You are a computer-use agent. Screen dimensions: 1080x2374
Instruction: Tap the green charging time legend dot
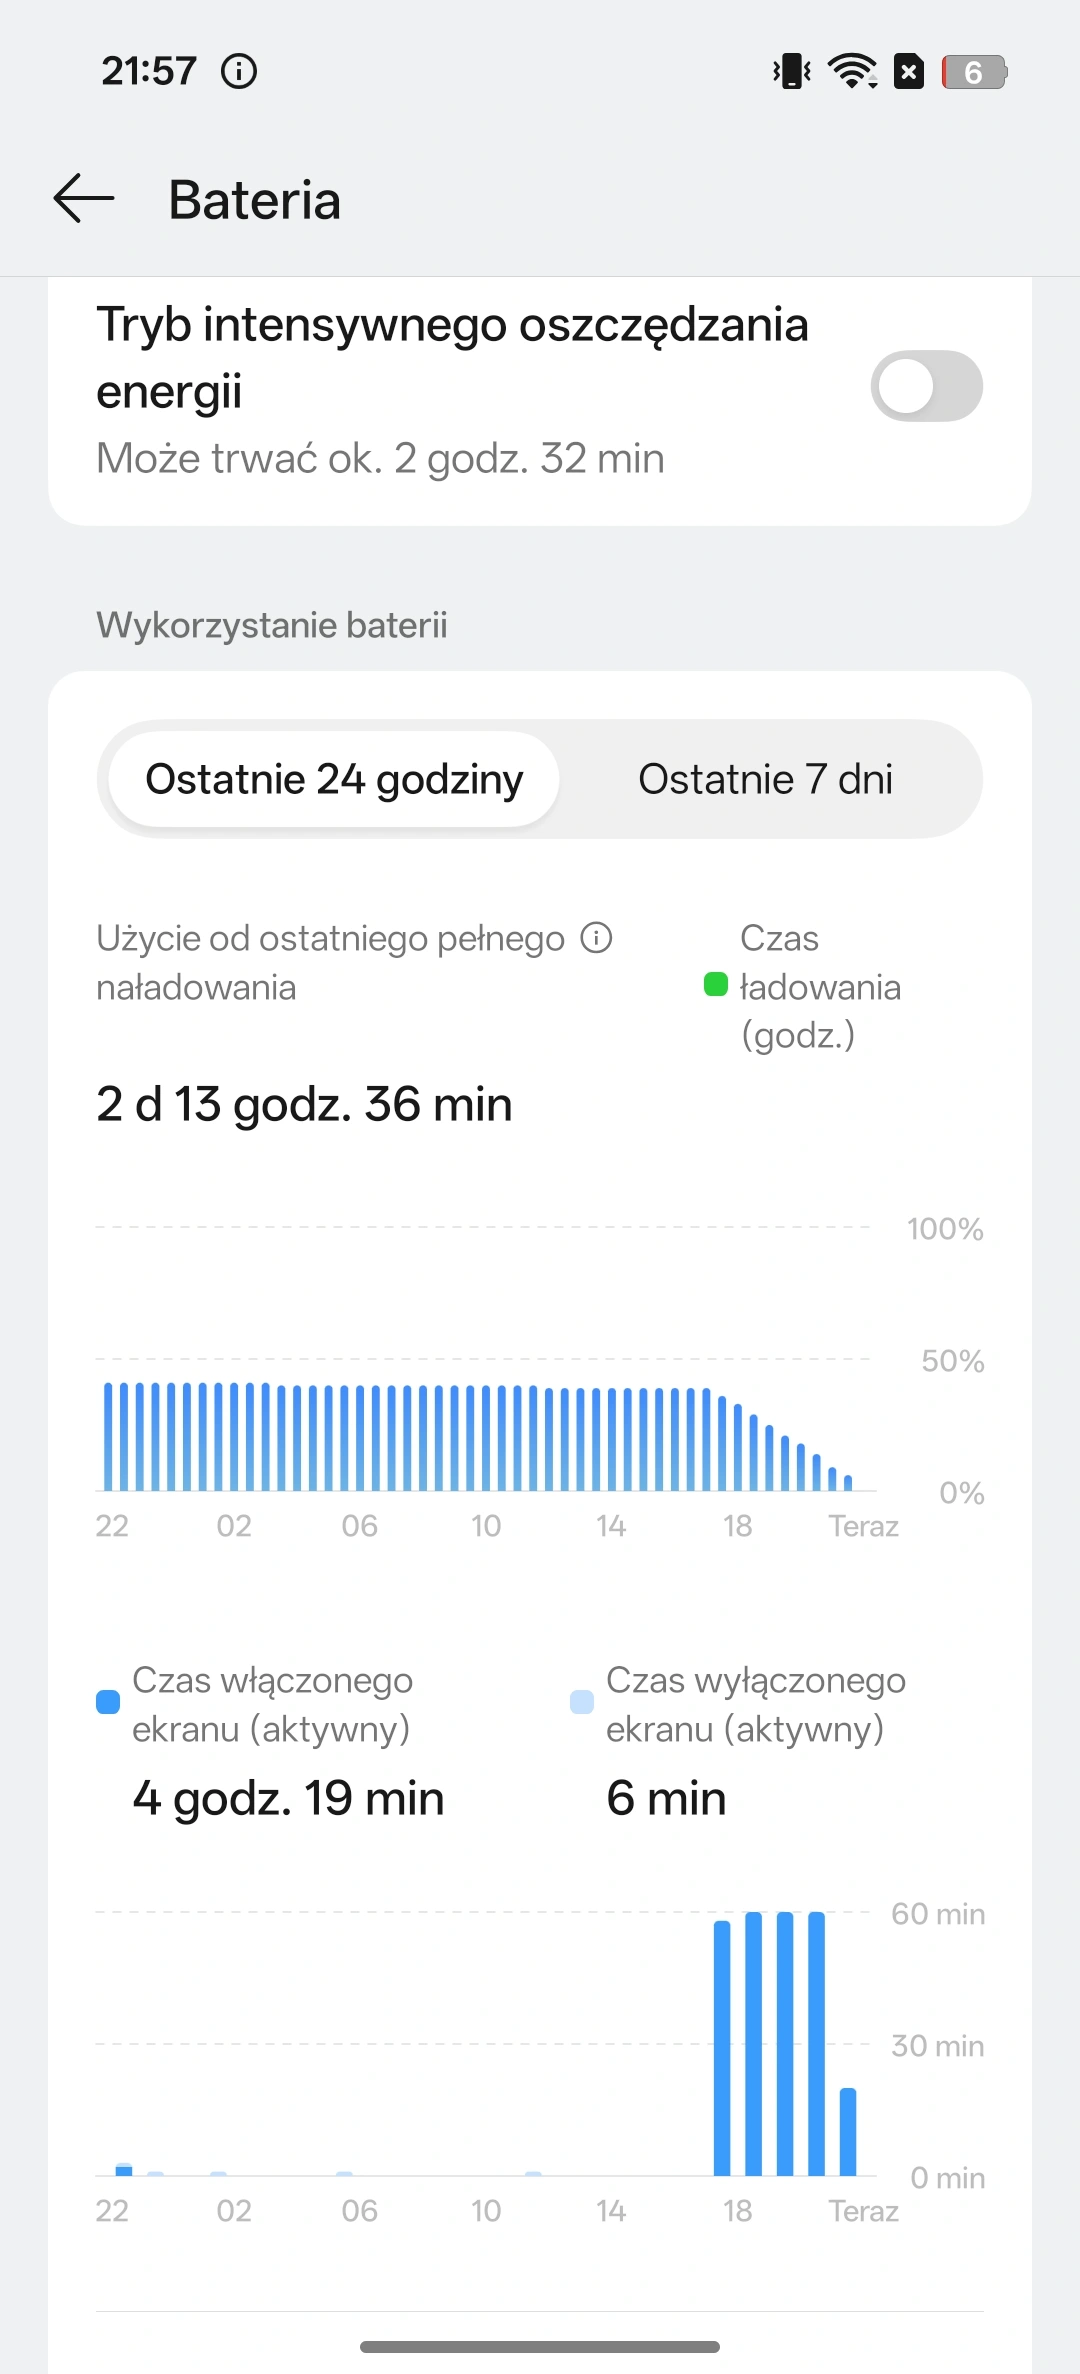tap(716, 985)
